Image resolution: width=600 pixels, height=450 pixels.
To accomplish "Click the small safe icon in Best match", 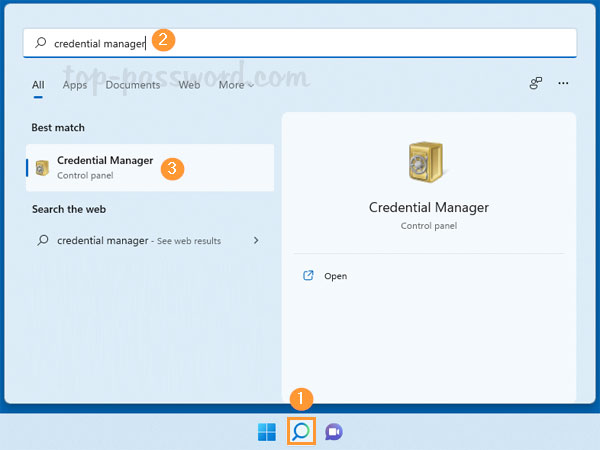I will (42, 167).
